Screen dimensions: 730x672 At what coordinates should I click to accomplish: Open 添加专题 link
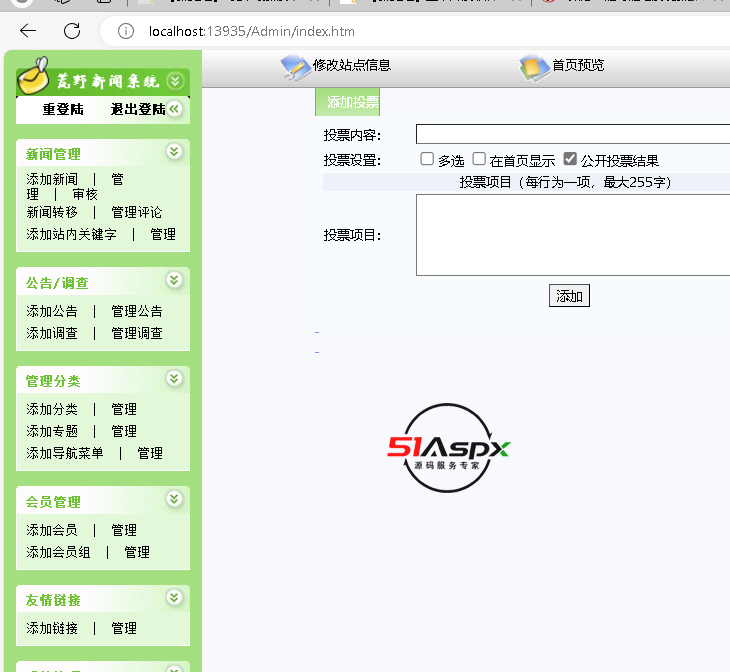click(52, 431)
